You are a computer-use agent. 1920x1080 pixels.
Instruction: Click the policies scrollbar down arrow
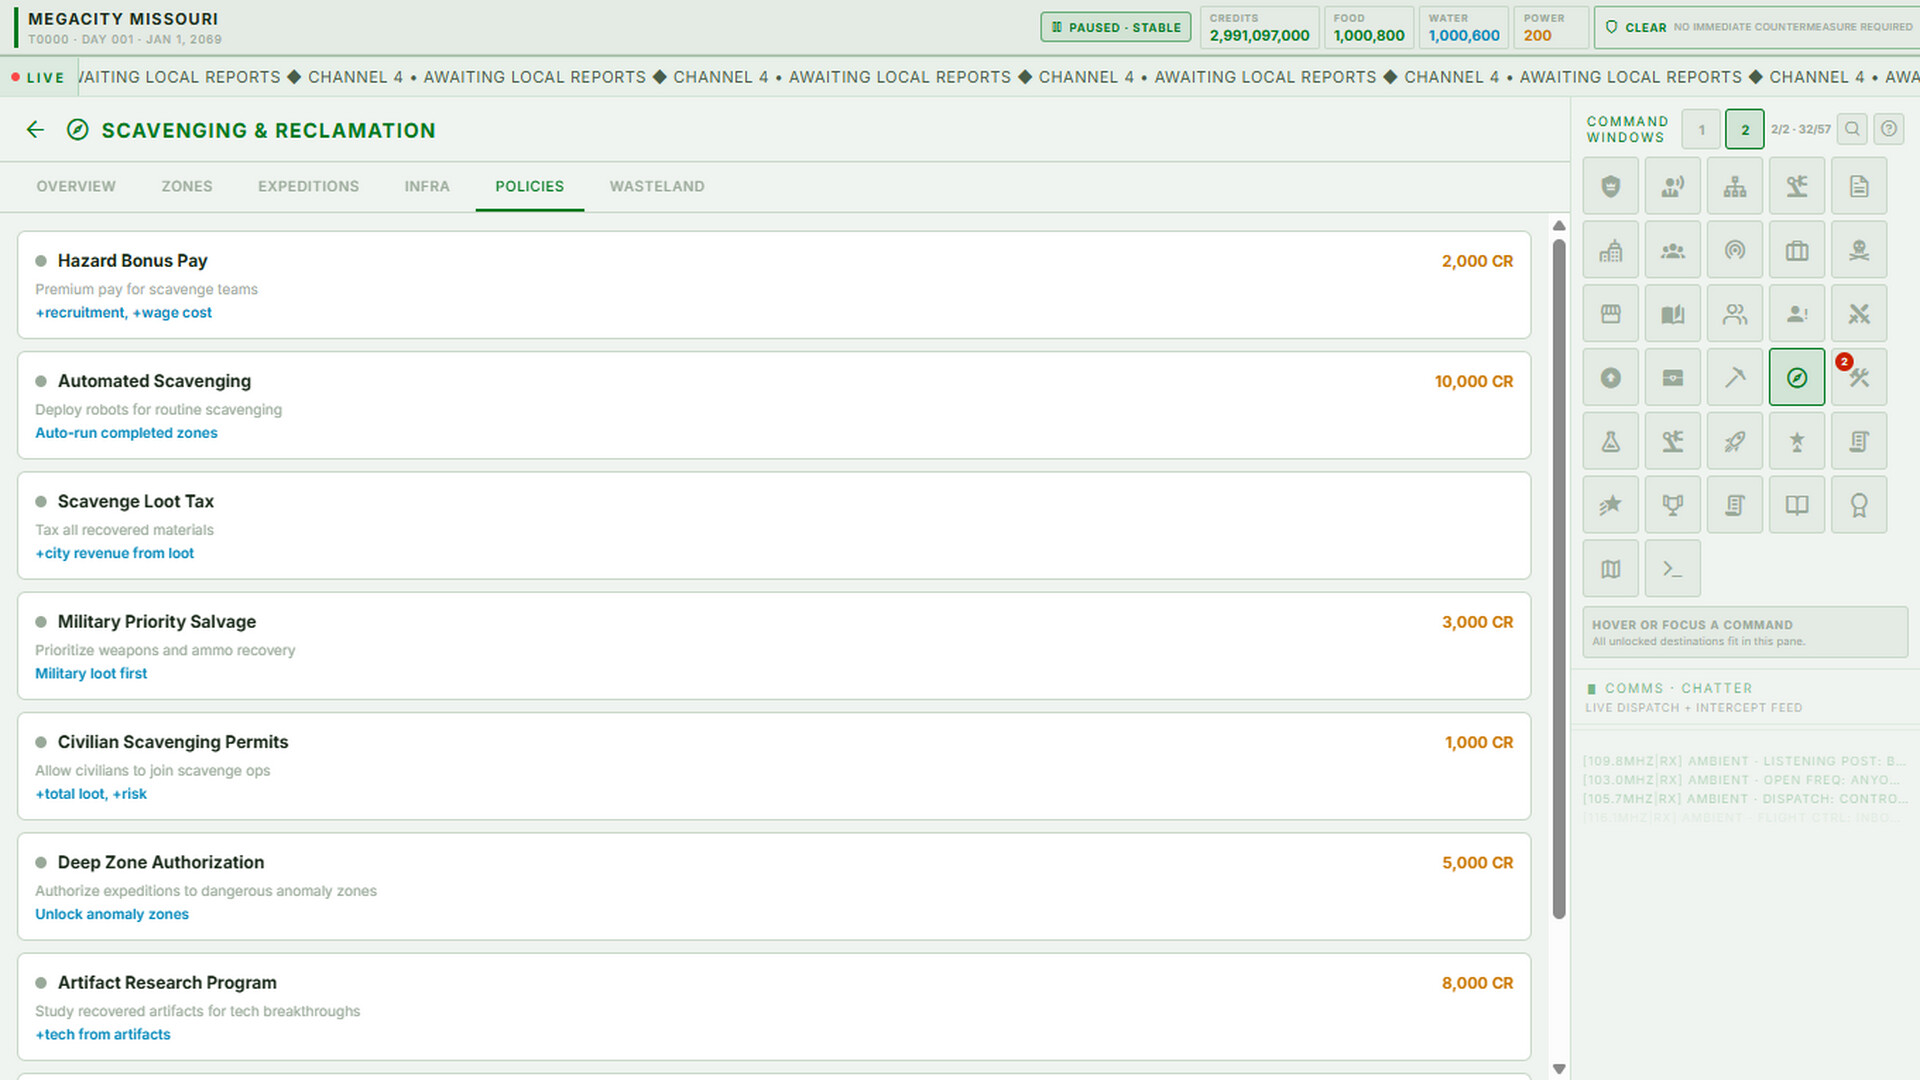click(1559, 1069)
